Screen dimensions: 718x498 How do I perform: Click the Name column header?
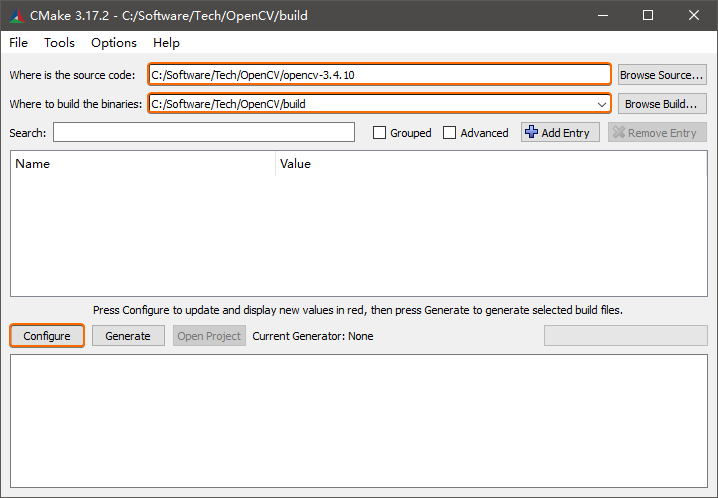142,164
